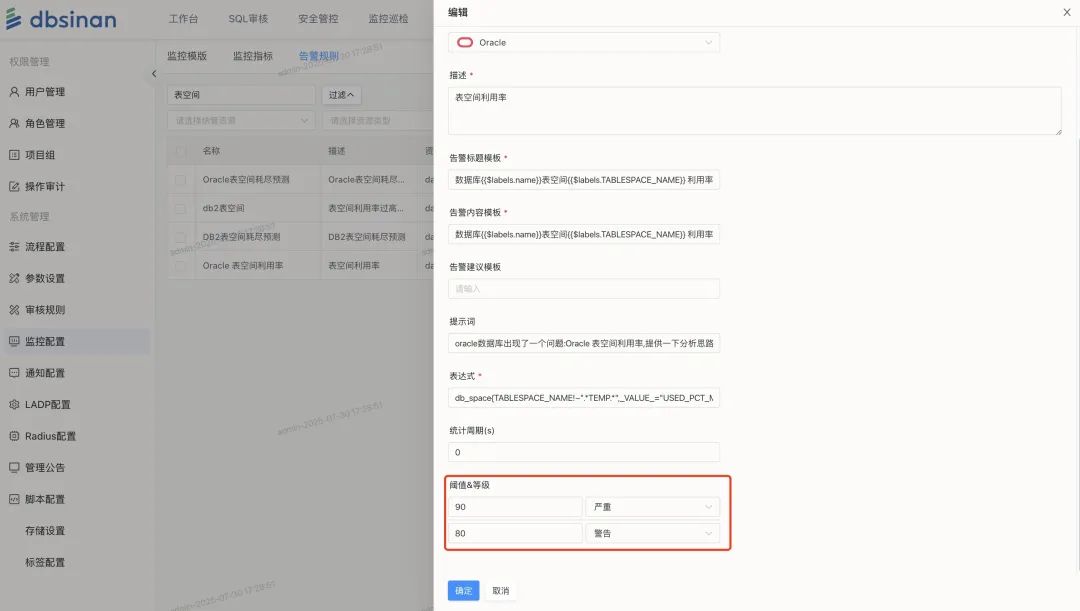Click the threshold input showing 80
This screenshot has width=1080, height=611.
click(515, 533)
